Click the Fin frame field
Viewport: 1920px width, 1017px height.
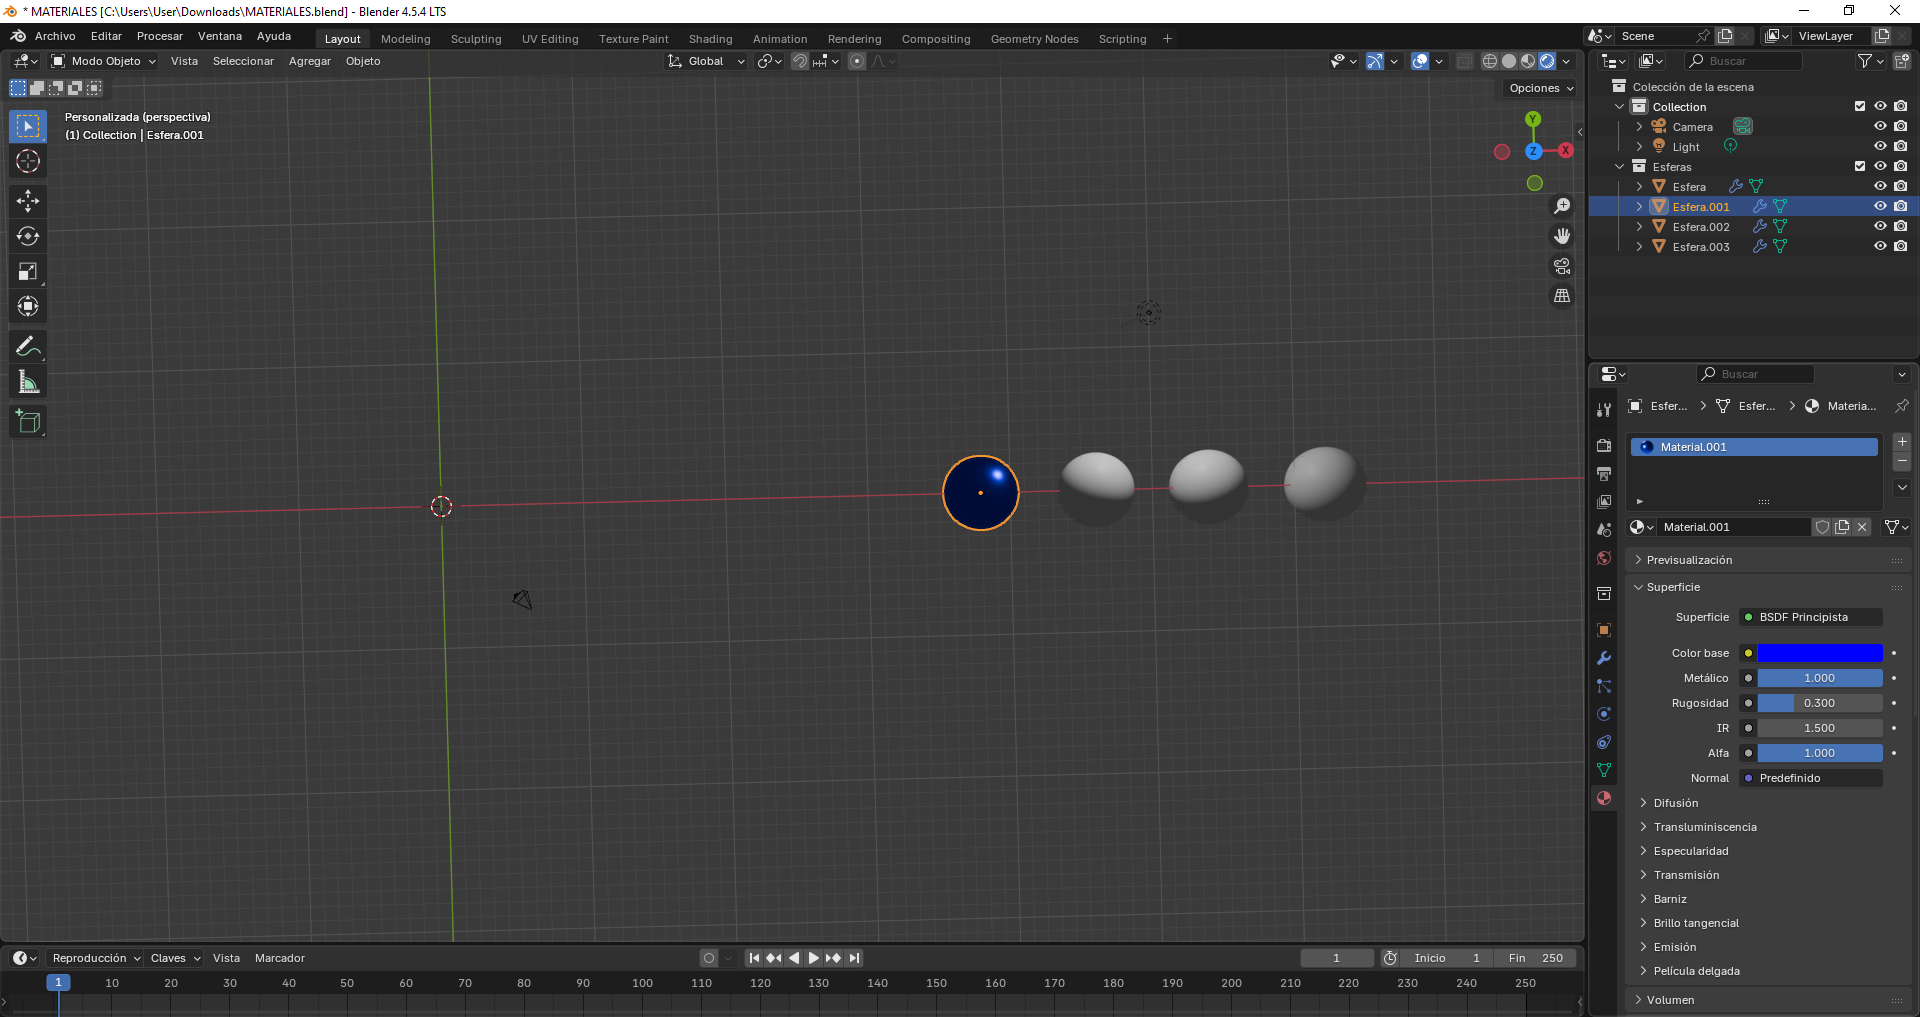pyautogui.click(x=1535, y=958)
